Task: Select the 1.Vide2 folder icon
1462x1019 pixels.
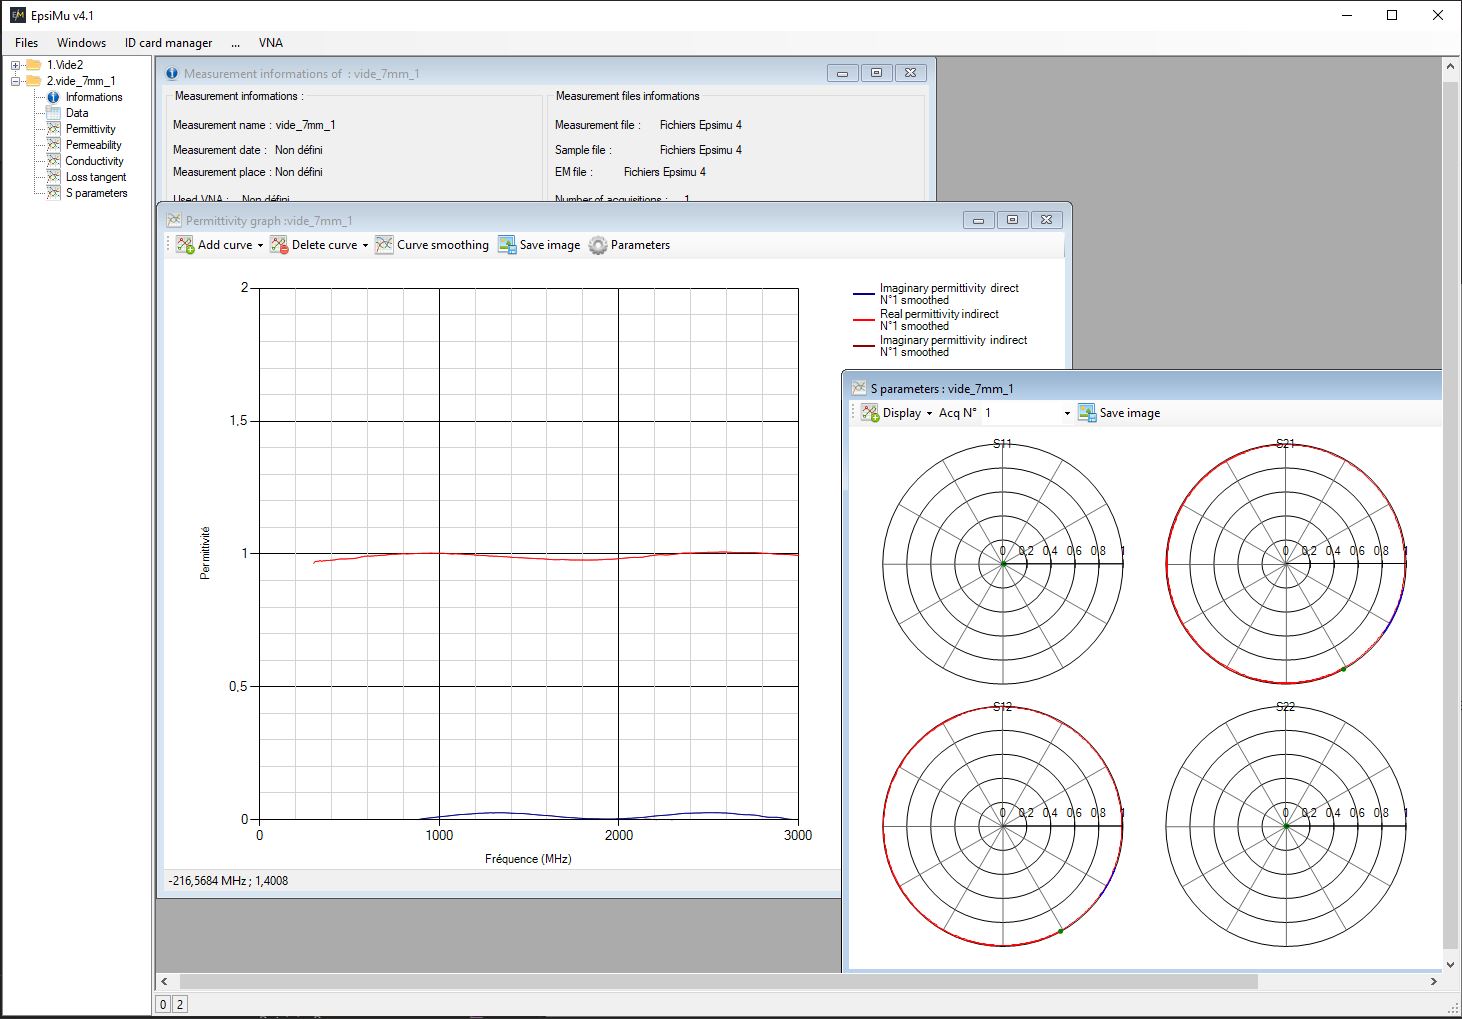Action: click(x=33, y=65)
